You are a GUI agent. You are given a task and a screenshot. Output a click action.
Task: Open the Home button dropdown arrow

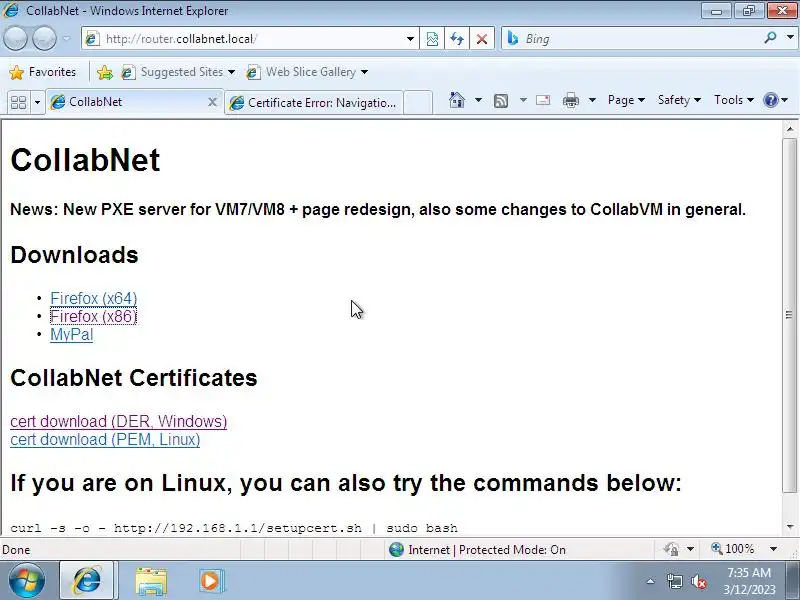pyautogui.click(x=478, y=100)
